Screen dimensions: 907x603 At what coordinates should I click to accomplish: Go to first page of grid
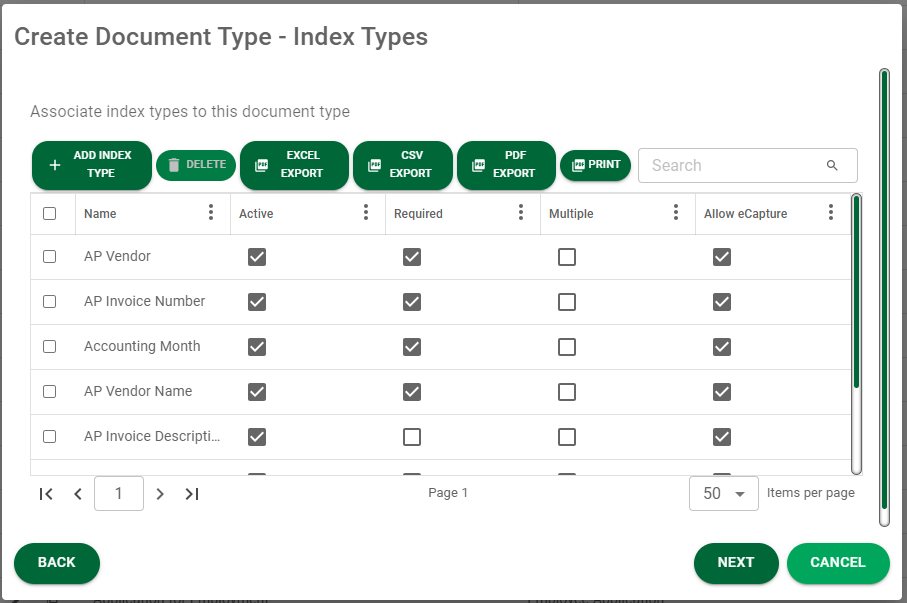point(46,494)
